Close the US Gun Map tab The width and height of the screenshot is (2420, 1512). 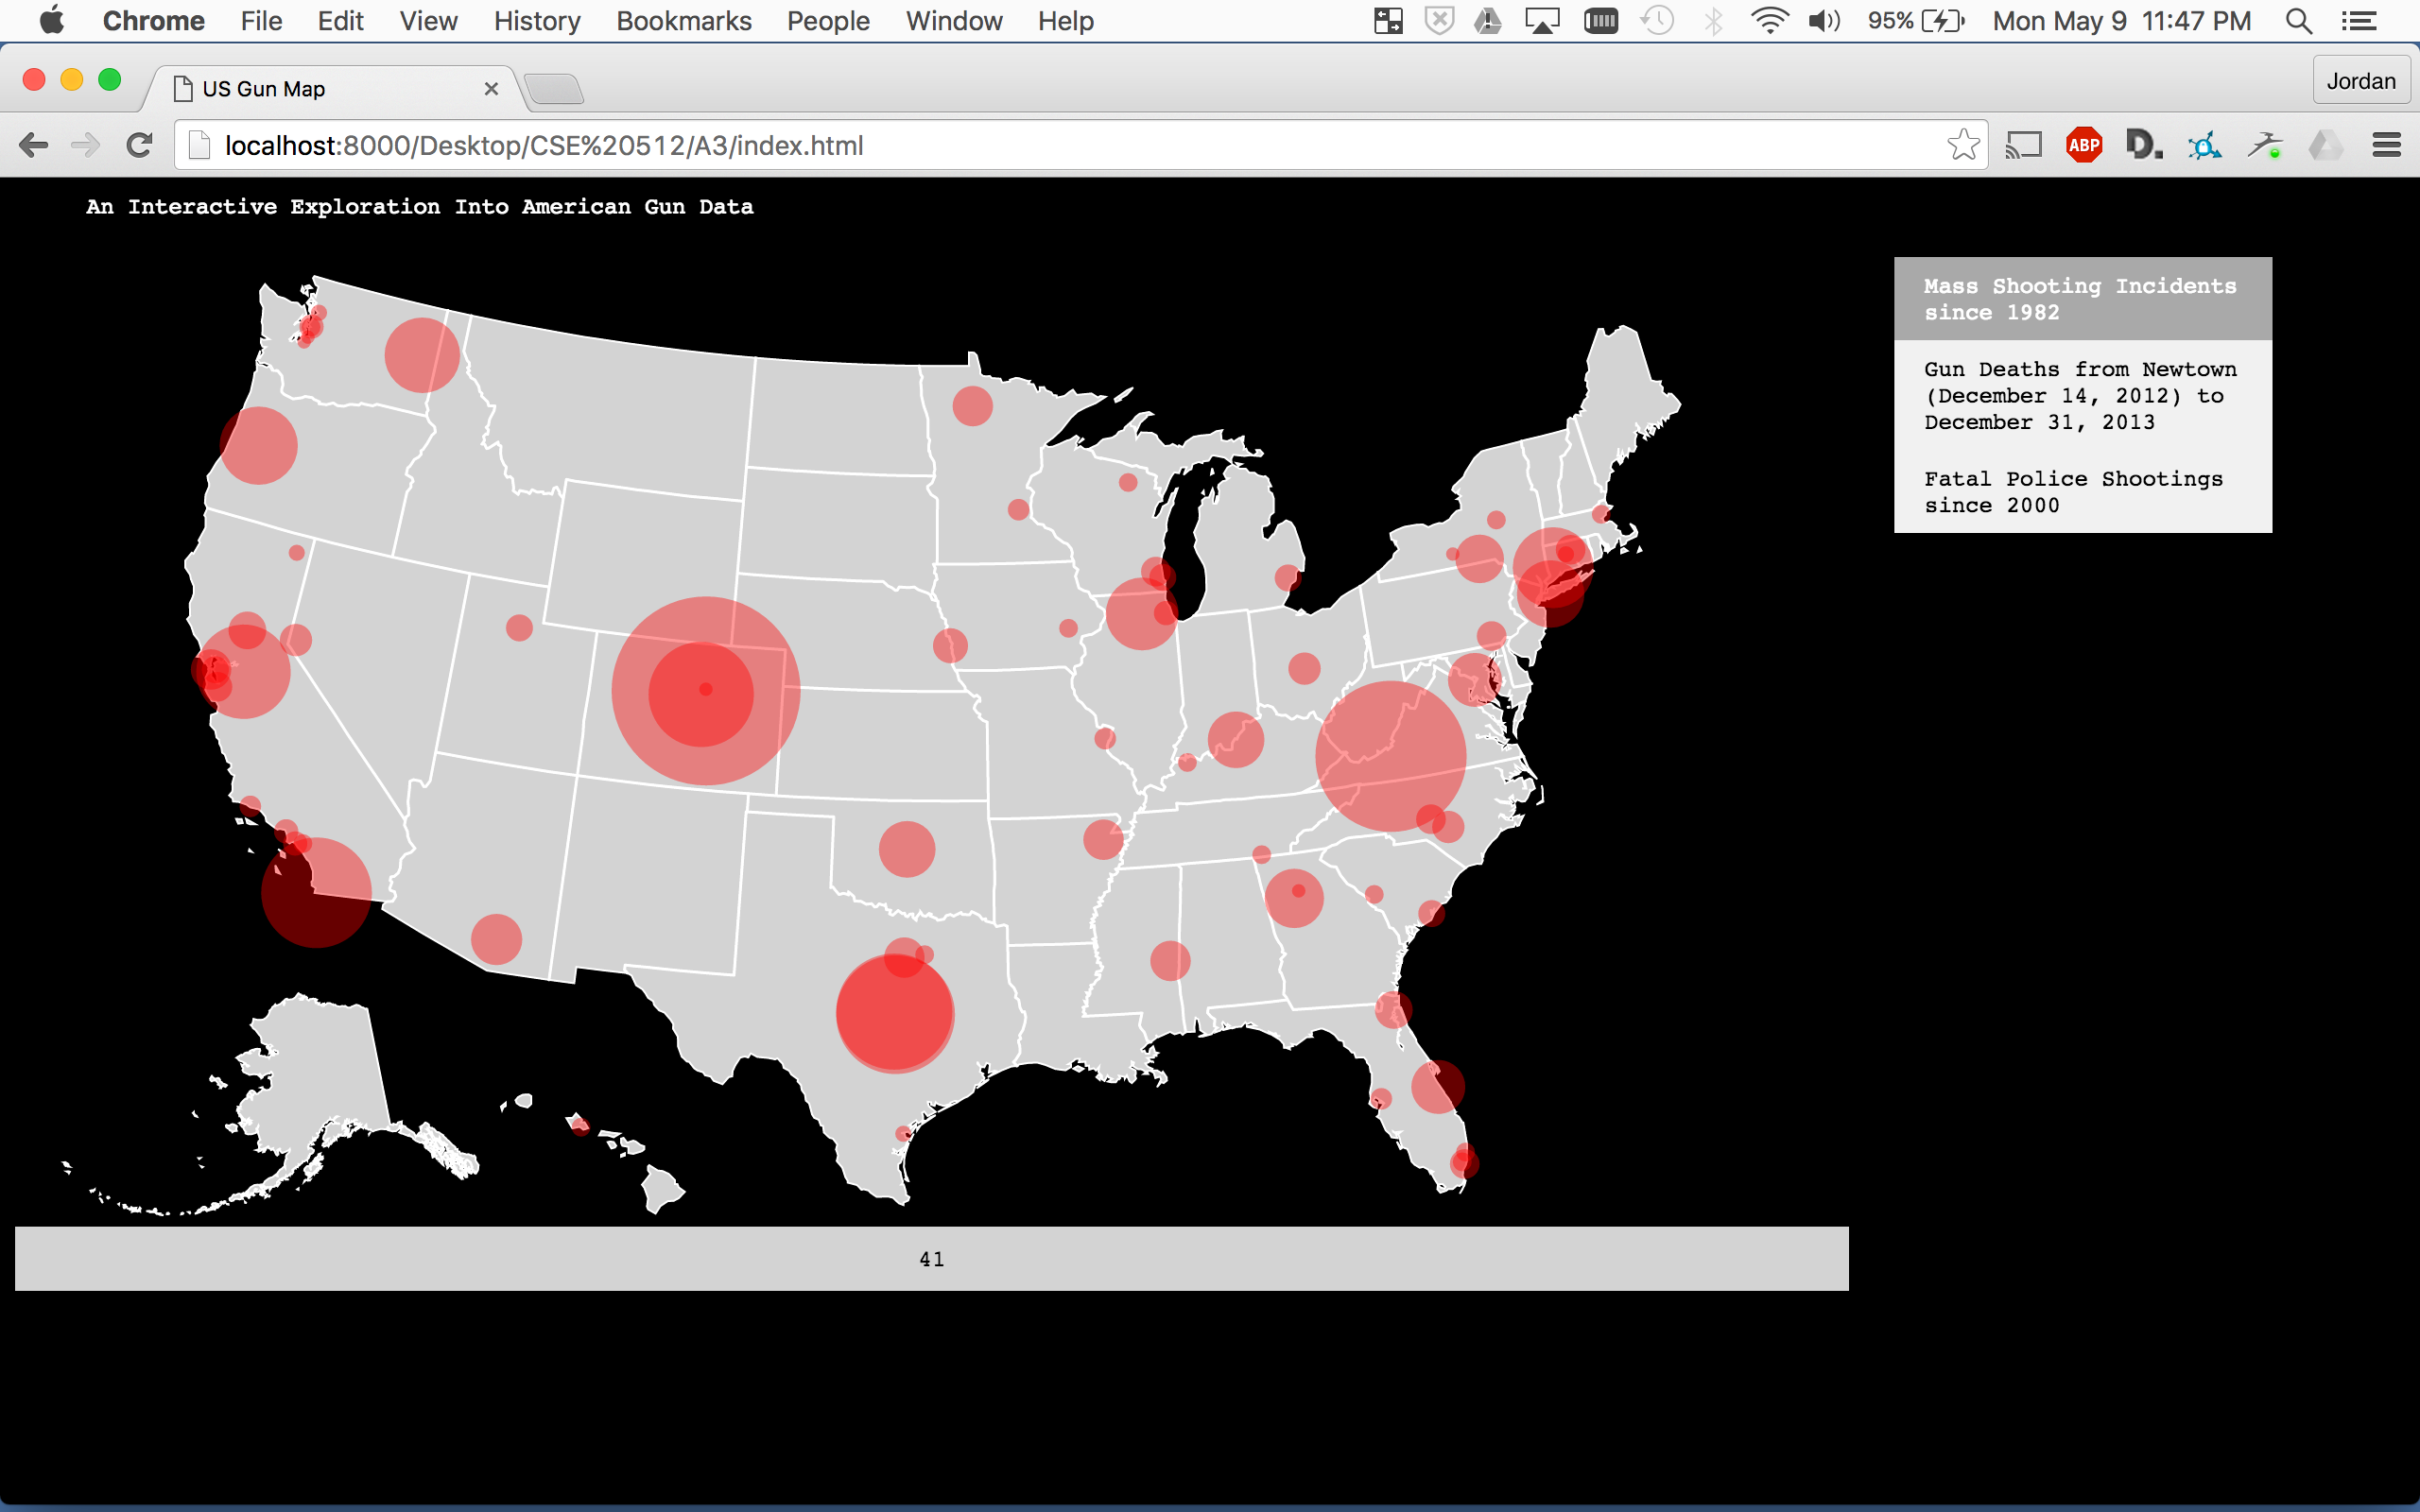tap(491, 89)
